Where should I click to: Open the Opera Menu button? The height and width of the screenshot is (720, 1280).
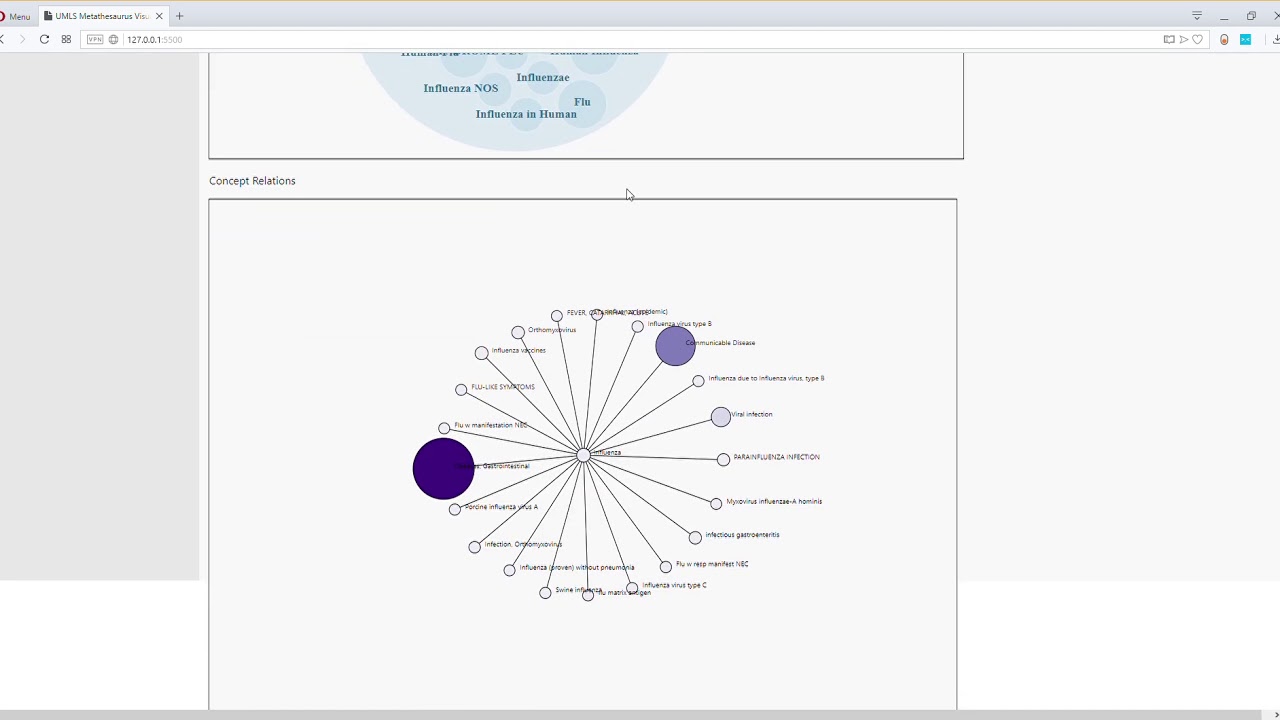tap(15, 16)
